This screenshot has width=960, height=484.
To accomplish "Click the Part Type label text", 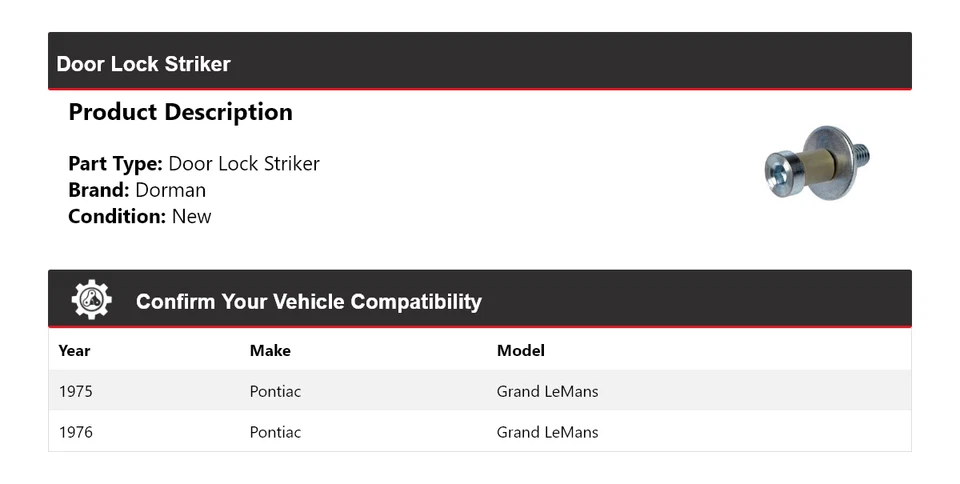I will click(x=115, y=164).
